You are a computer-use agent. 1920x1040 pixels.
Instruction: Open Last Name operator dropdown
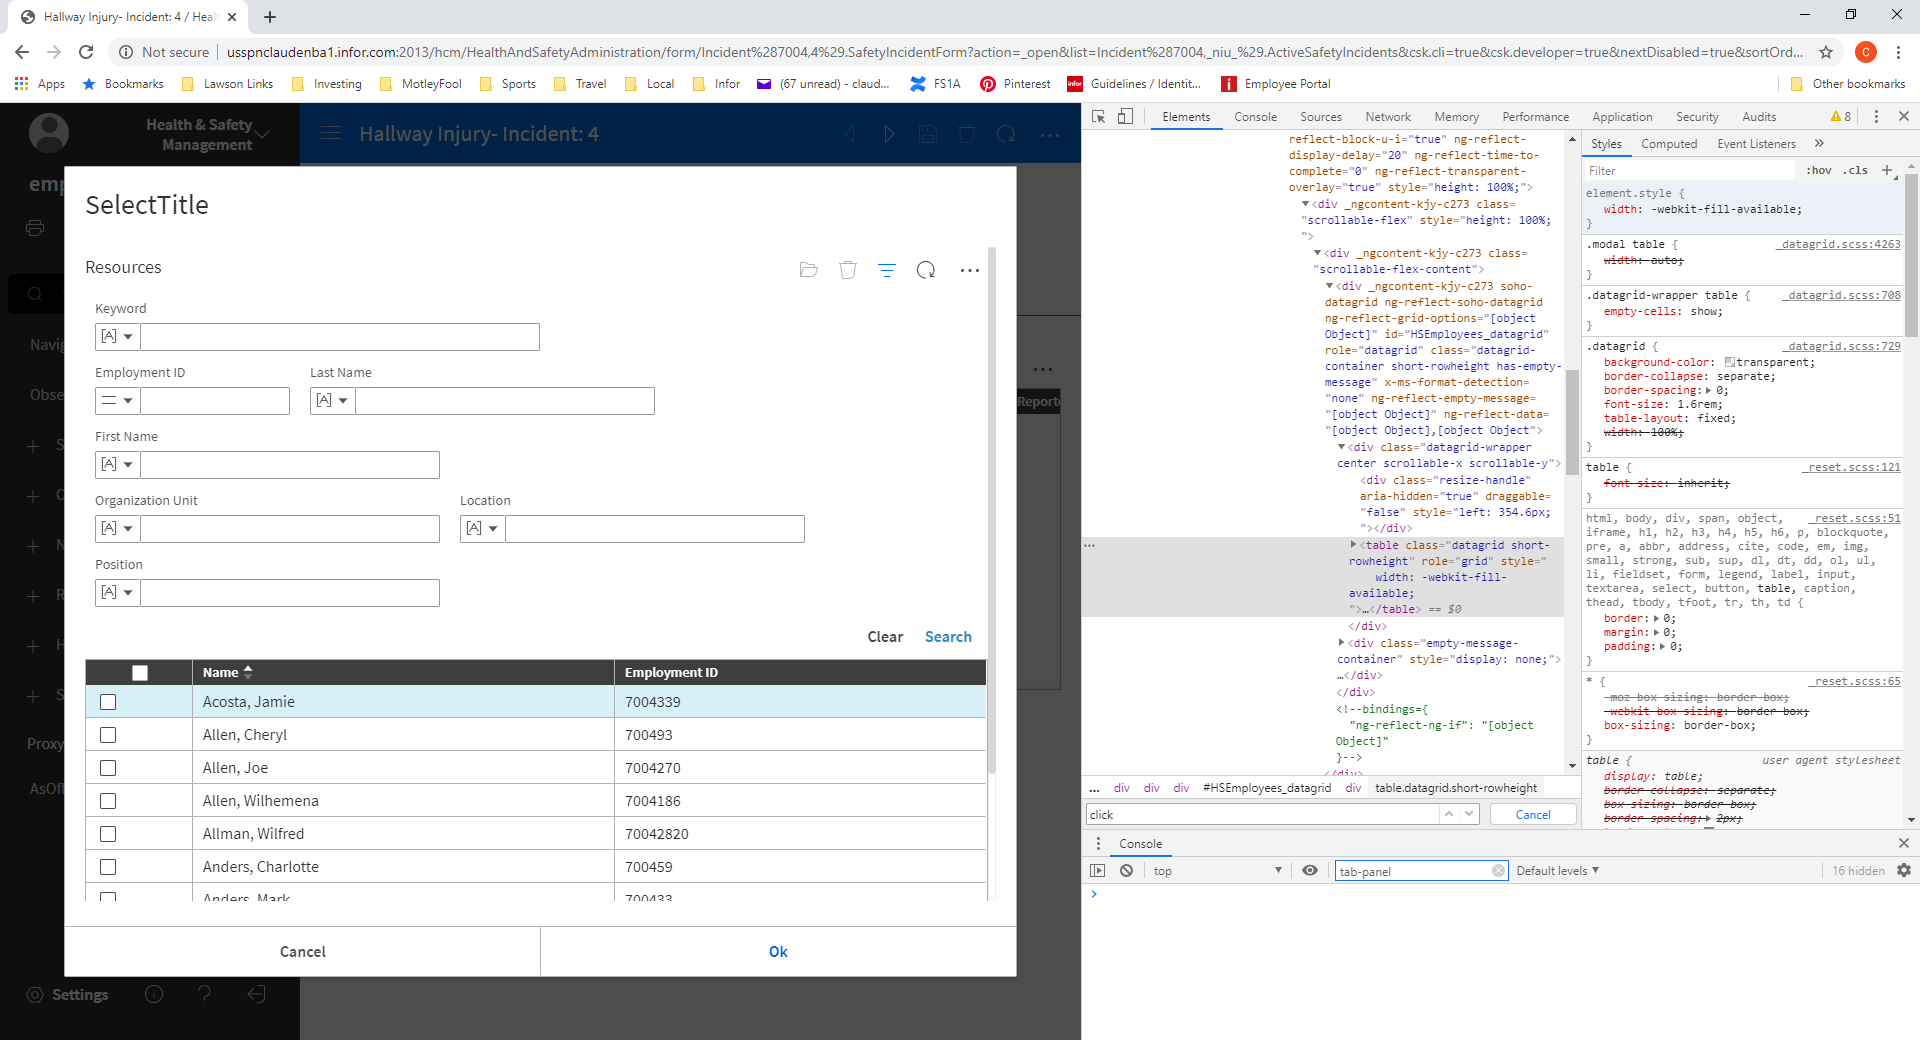coord(332,401)
